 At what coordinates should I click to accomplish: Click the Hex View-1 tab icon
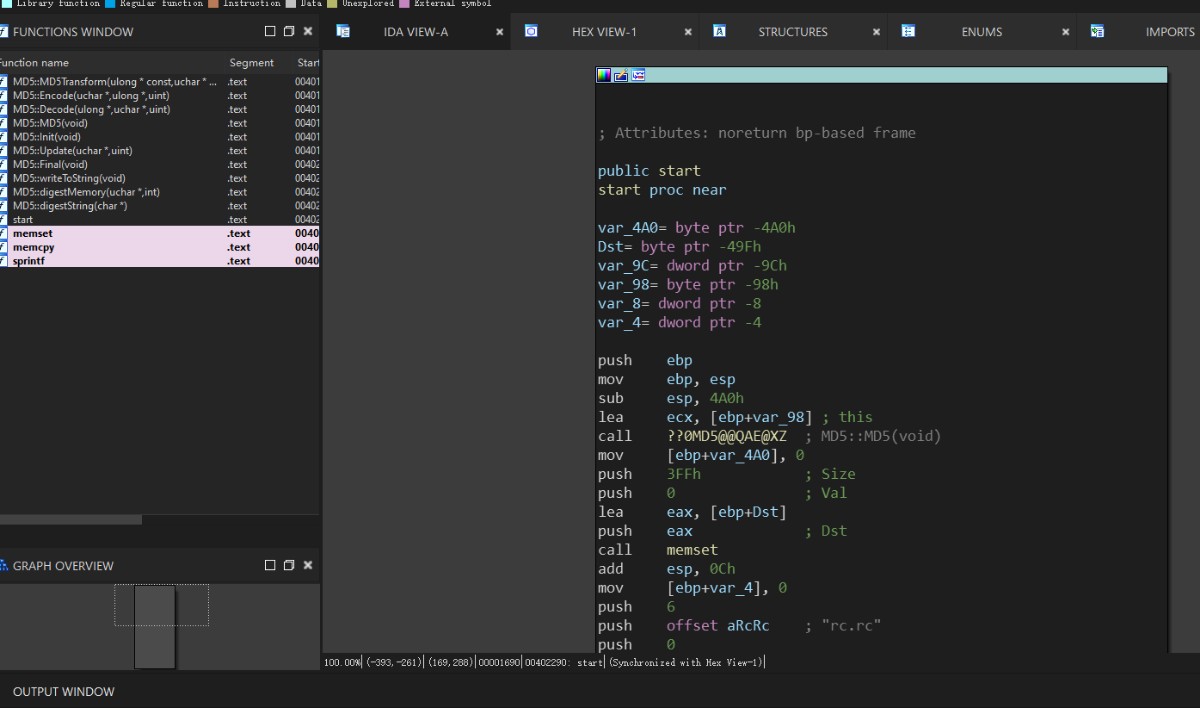pos(531,31)
